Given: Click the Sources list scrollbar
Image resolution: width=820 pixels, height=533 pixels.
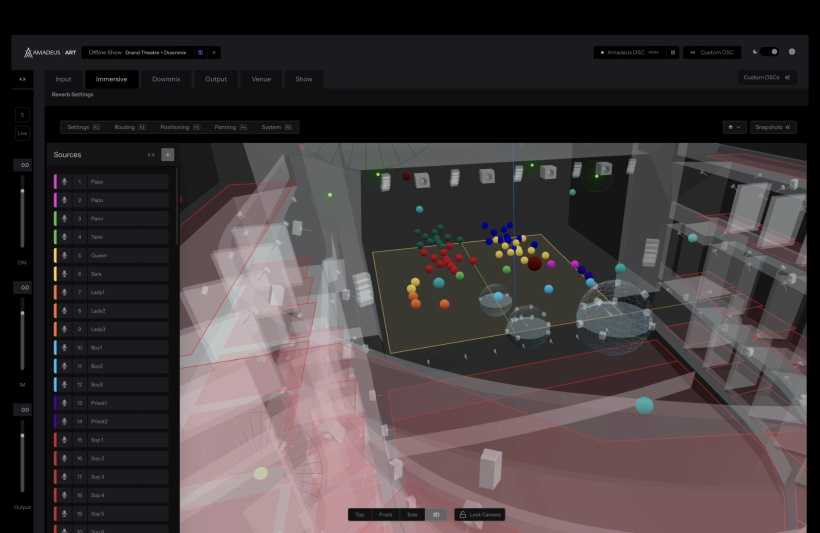Looking at the screenshot, I should coord(177,207).
